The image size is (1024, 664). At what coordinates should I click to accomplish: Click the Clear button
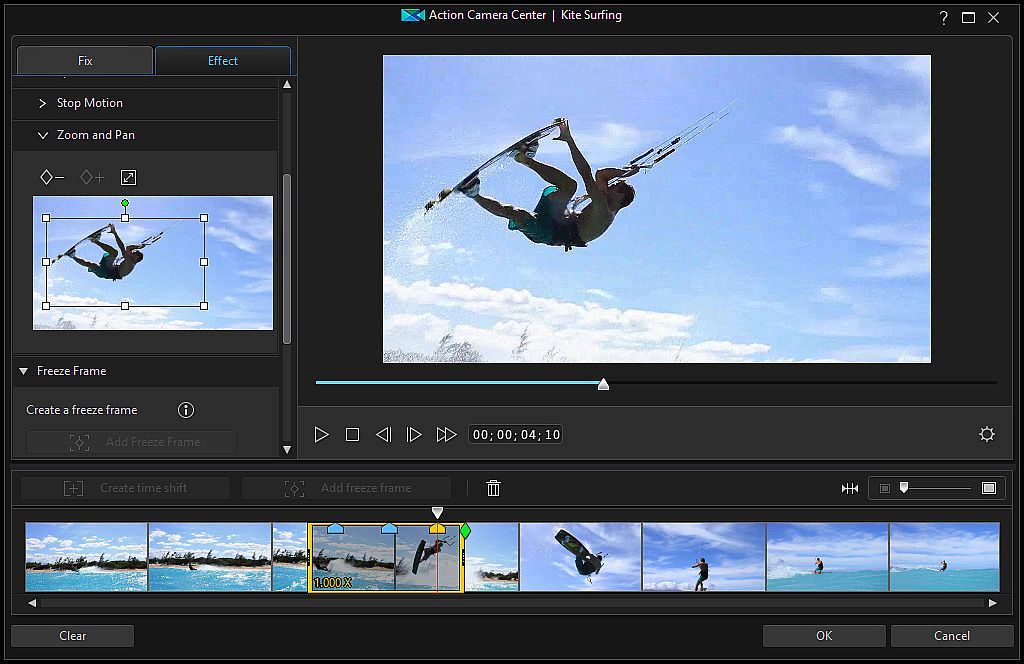[72, 636]
